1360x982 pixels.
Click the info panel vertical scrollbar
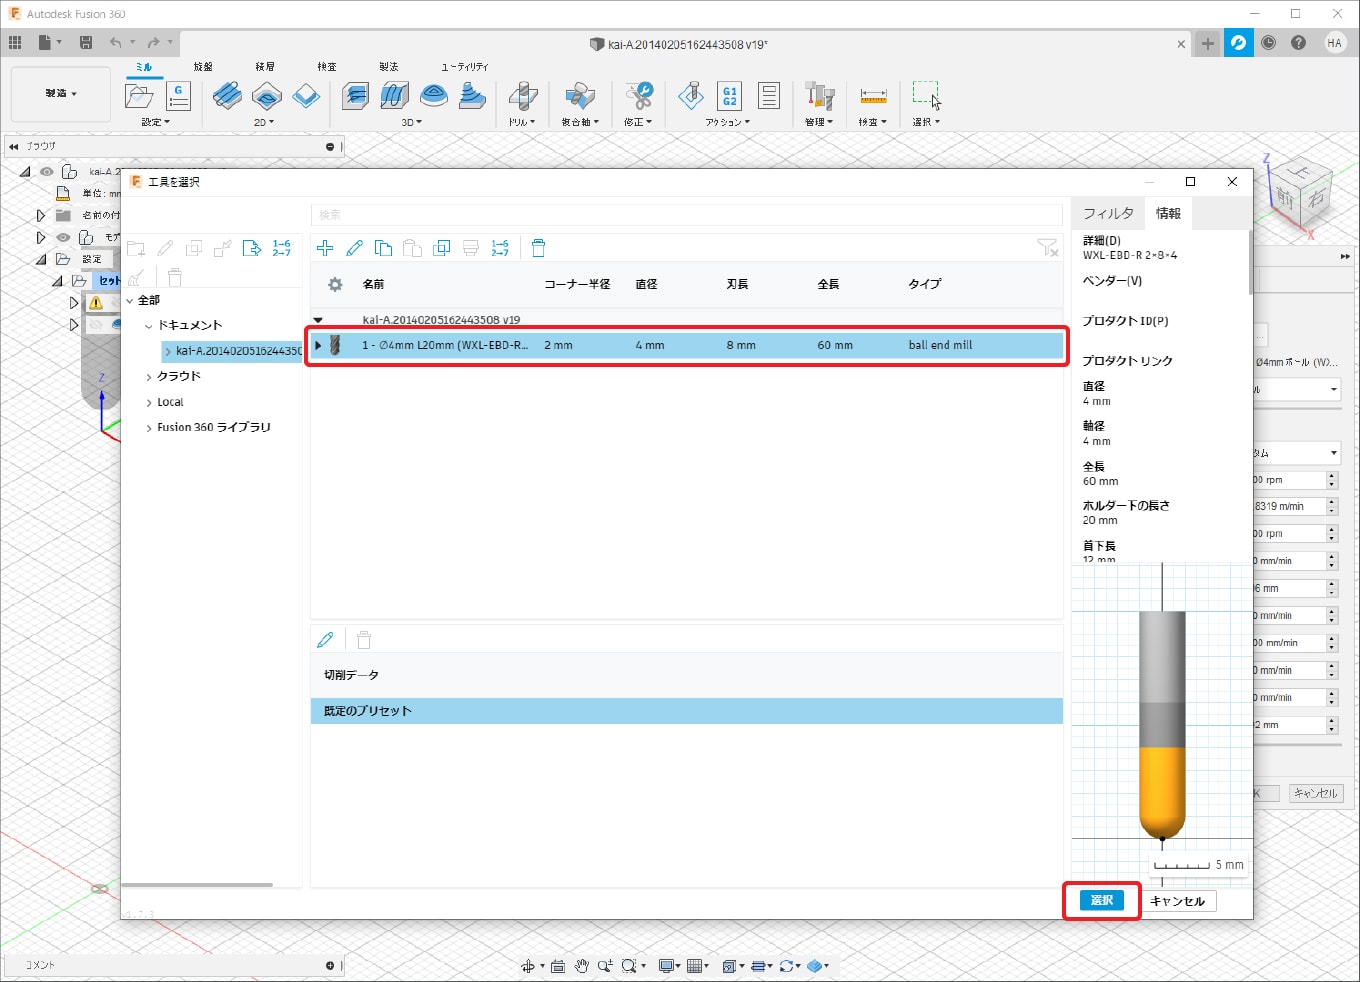tap(1250, 263)
